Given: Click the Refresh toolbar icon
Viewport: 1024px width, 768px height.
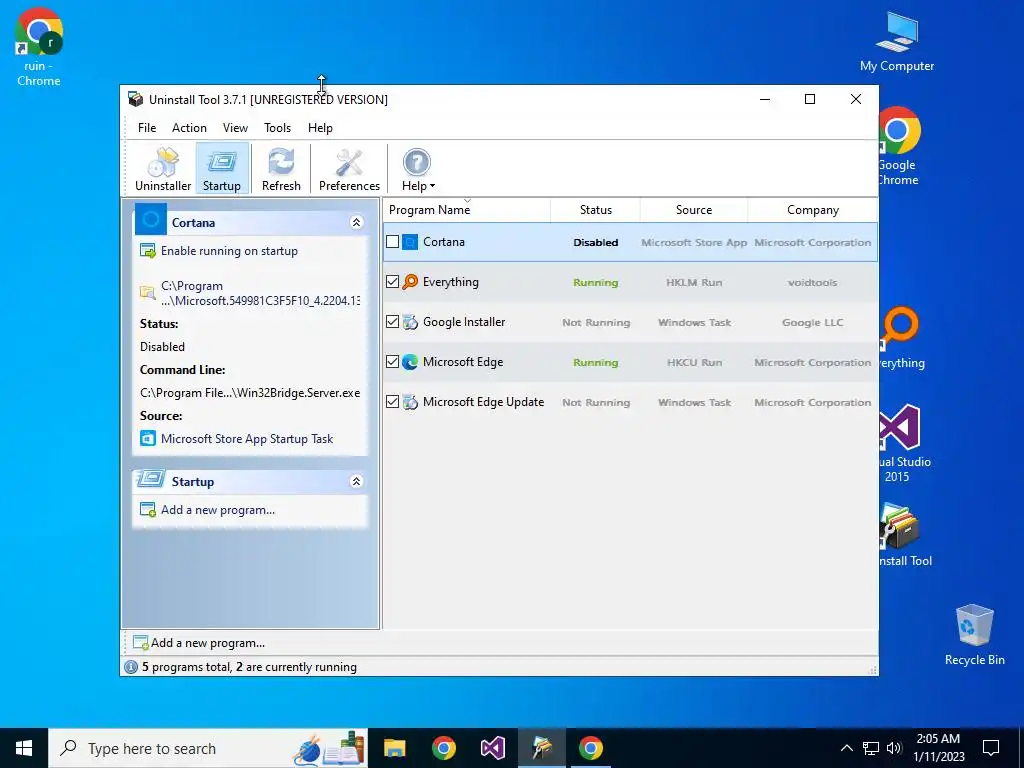Looking at the screenshot, I should point(281,168).
